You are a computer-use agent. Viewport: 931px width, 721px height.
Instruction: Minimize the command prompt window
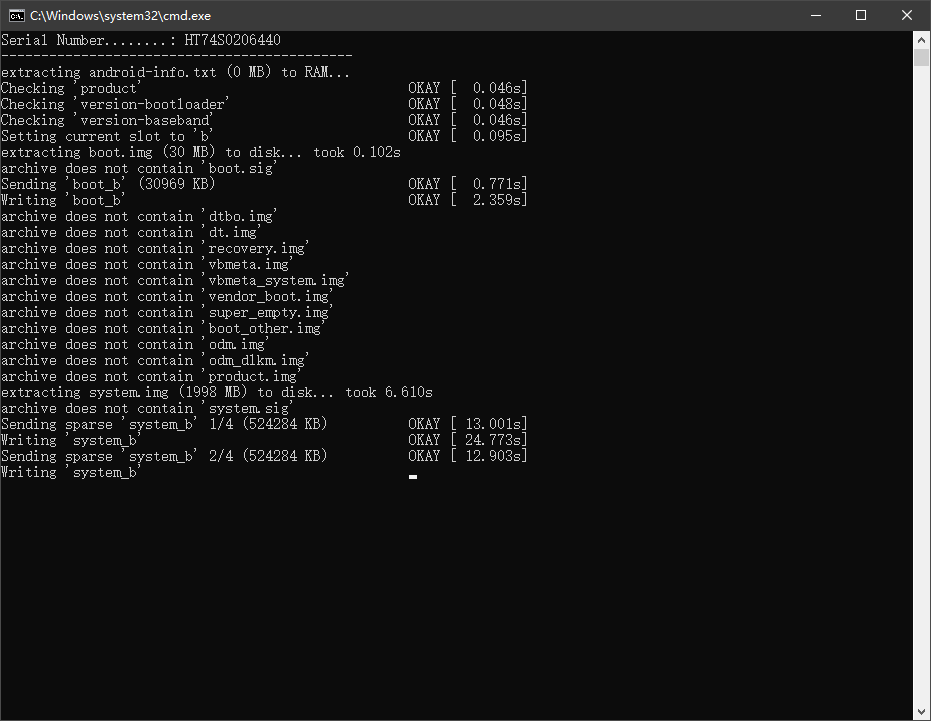tap(815, 15)
